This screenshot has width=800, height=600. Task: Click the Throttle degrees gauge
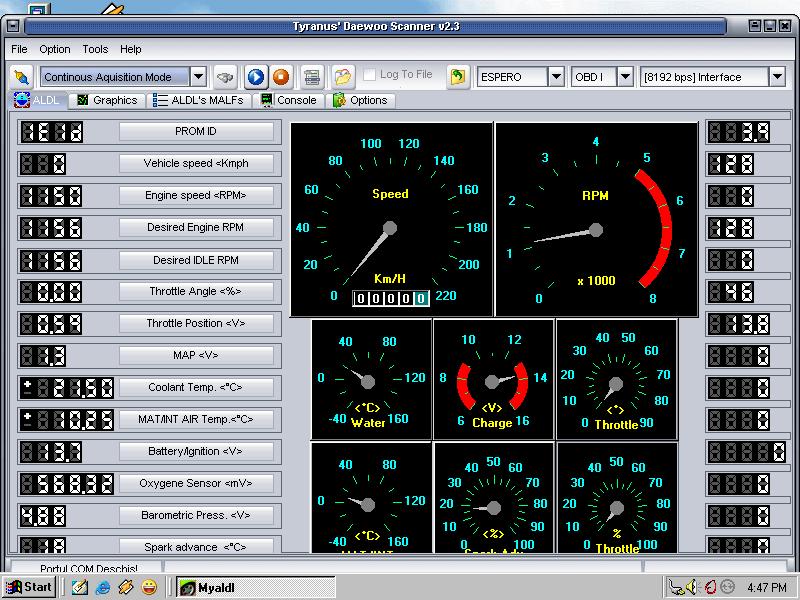[x=617, y=380]
